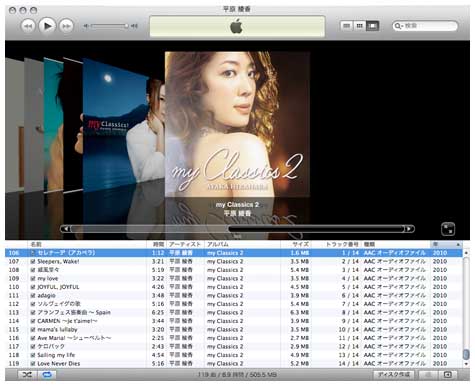
Task: Select the teal album cover in Cover Flow
Action: coord(53,125)
